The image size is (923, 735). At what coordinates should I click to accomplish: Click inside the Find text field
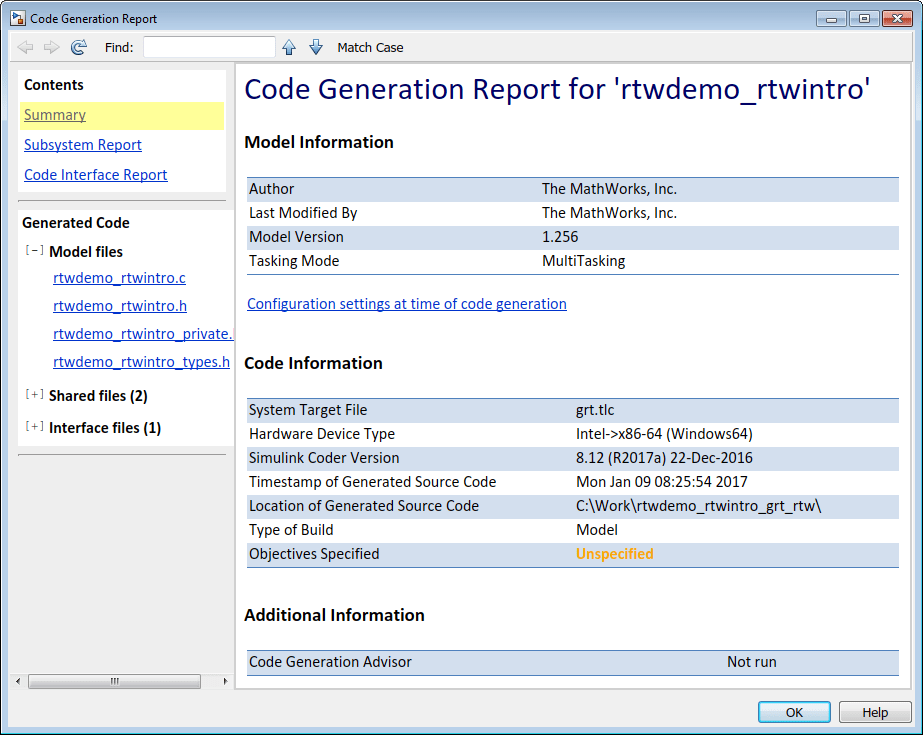click(x=209, y=47)
